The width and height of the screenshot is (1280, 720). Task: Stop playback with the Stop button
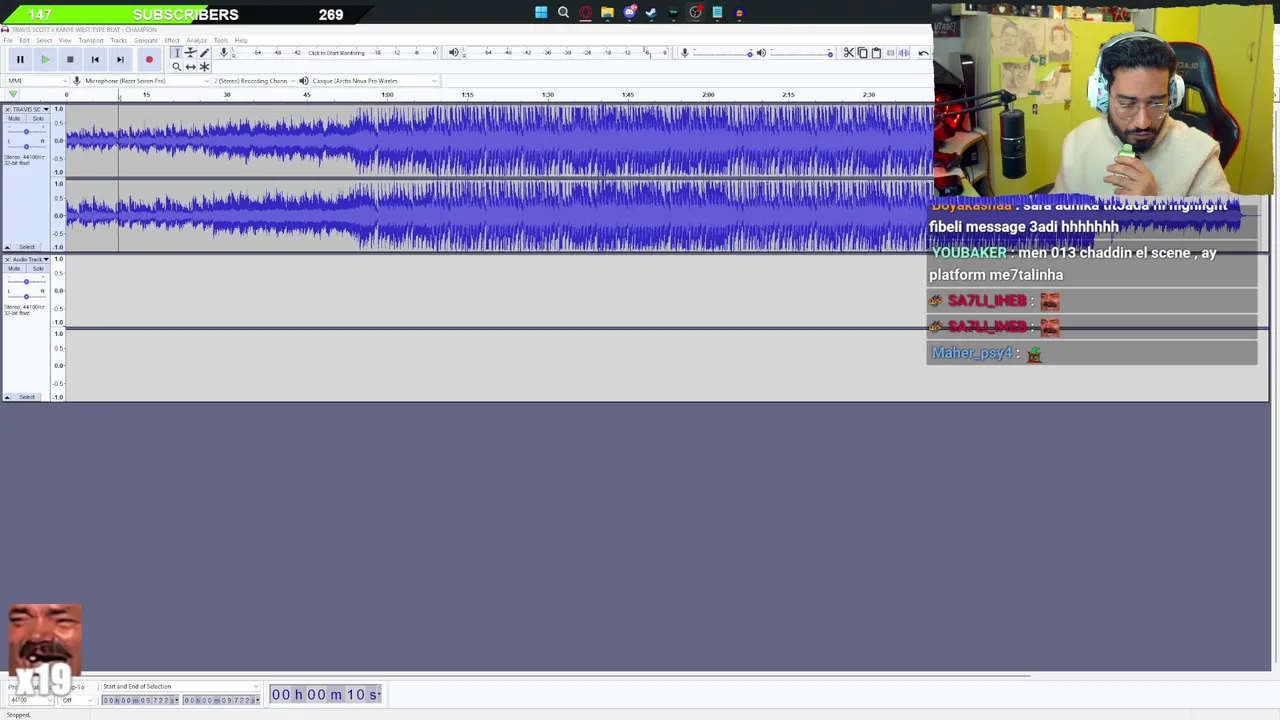click(x=70, y=59)
